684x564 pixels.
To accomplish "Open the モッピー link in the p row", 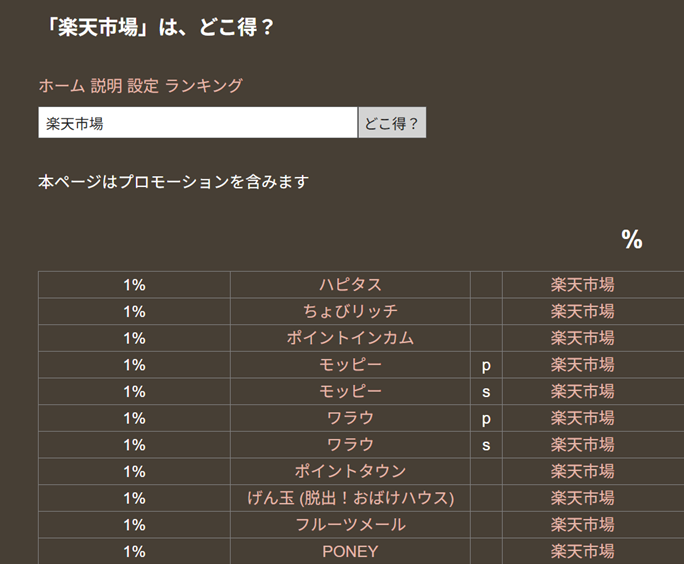I will 350,365.
